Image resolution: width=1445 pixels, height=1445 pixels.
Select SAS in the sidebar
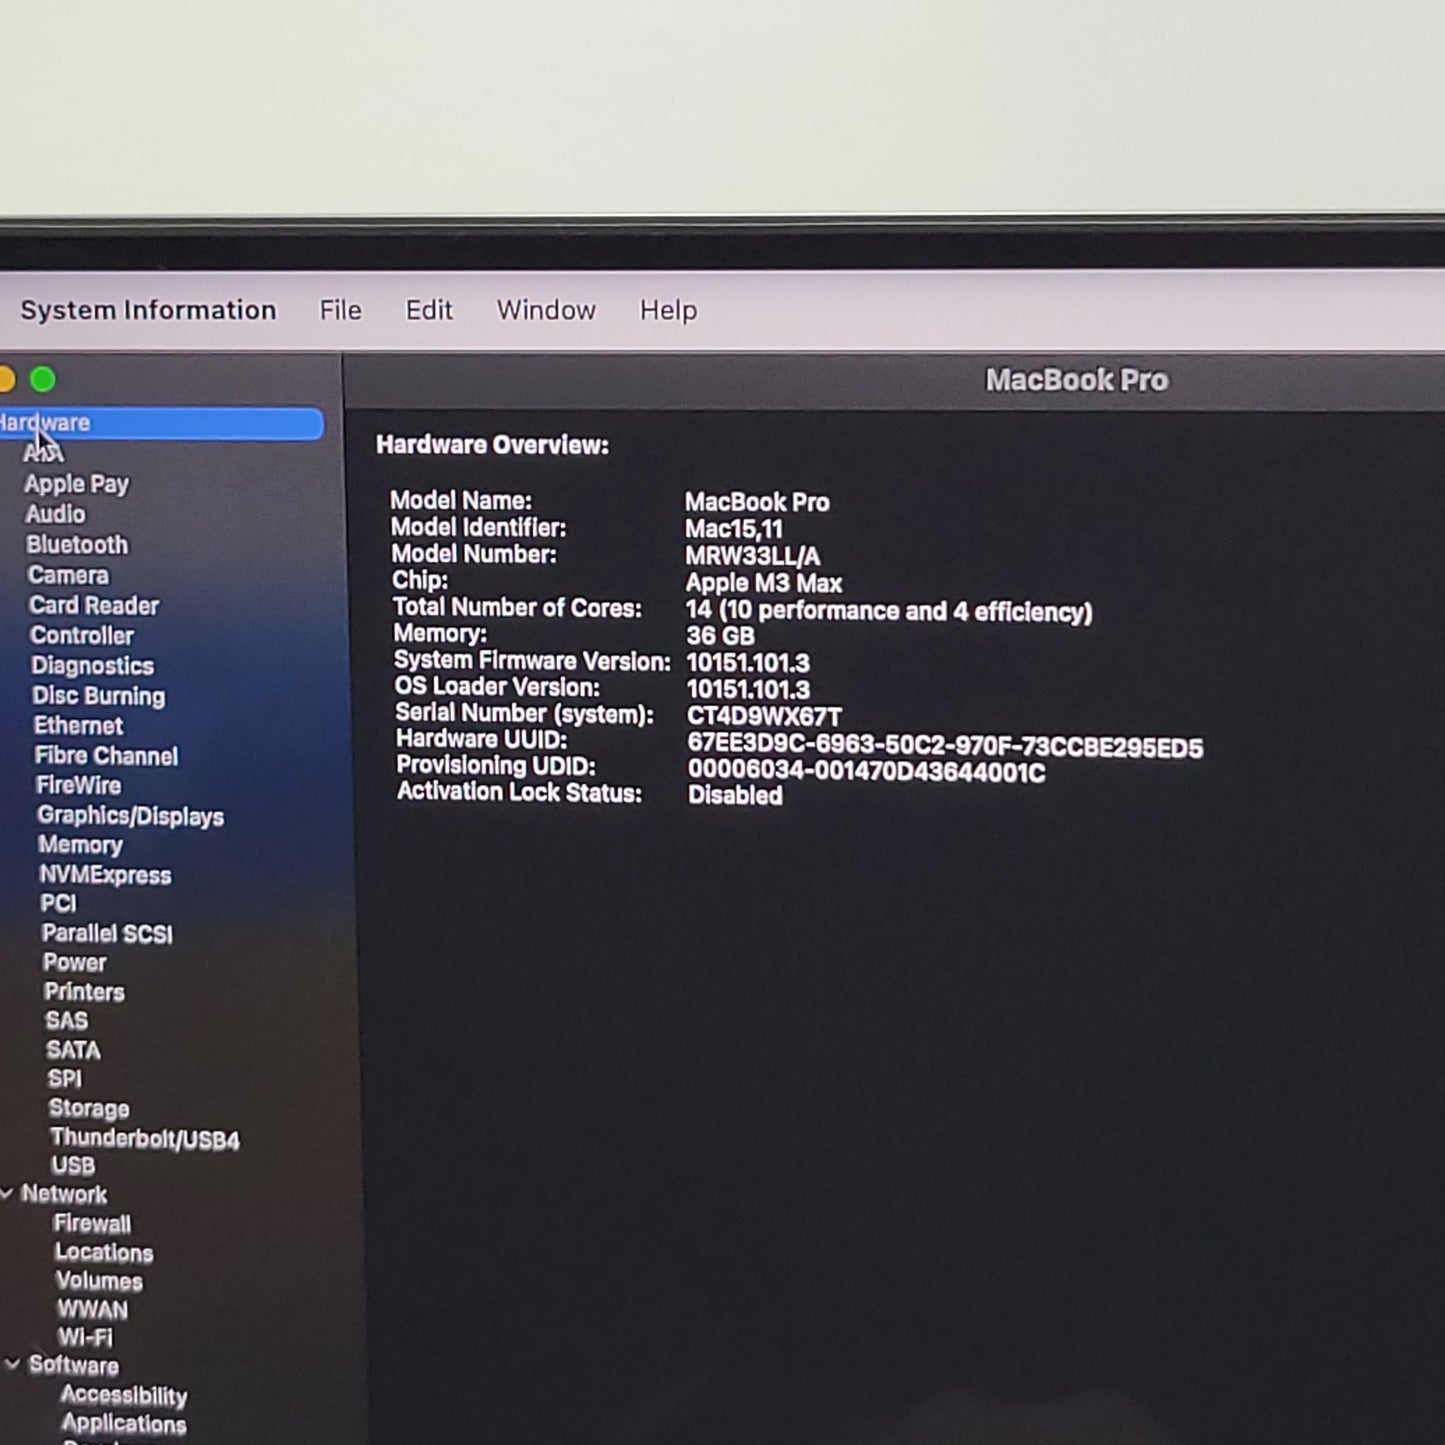[66, 1021]
